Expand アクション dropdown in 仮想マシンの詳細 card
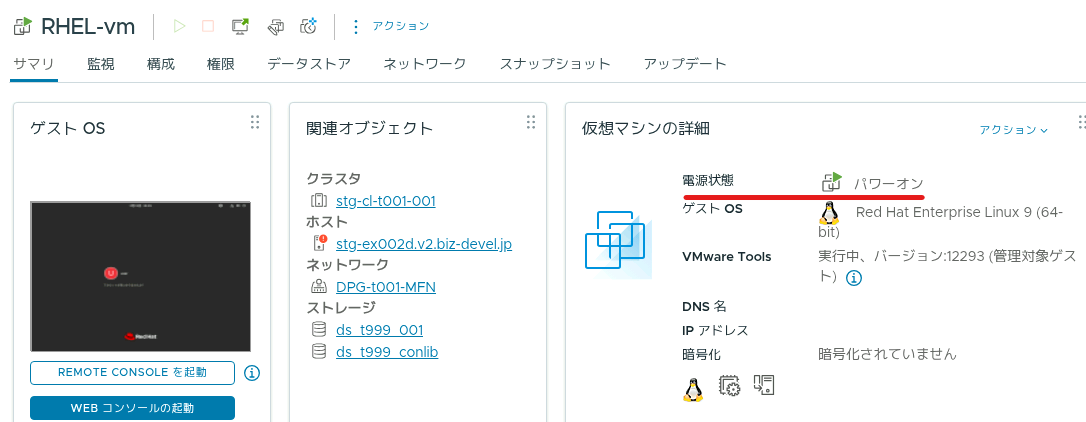 point(1013,130)
